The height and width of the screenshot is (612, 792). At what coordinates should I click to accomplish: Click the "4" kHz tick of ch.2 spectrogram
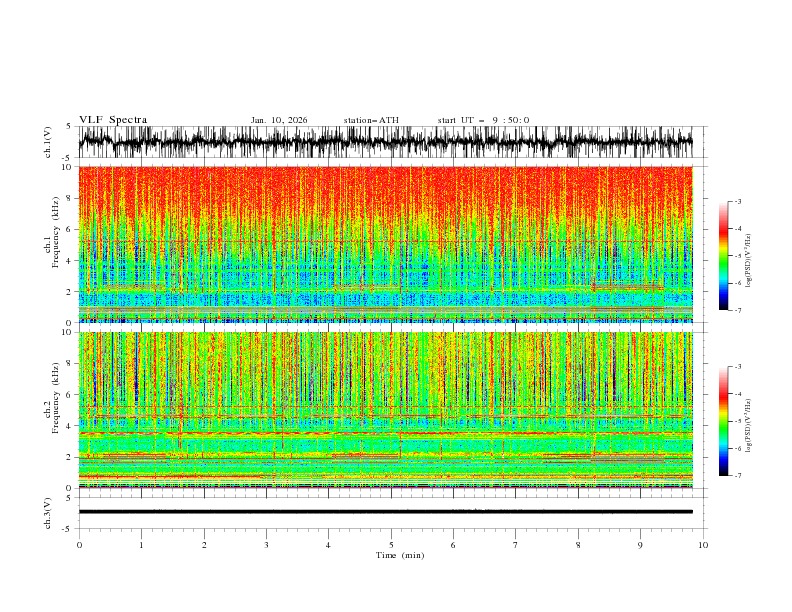tap(70, 426)
